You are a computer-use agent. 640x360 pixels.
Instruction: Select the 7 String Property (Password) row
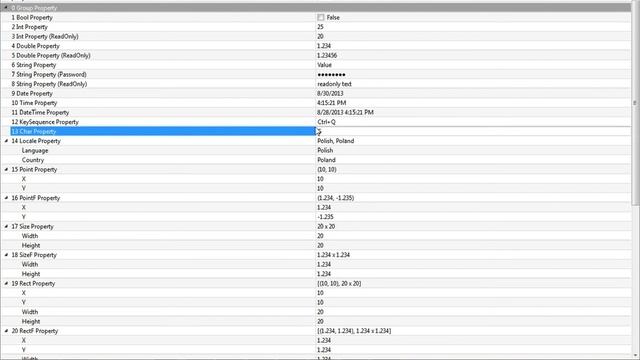click(316, 74)
